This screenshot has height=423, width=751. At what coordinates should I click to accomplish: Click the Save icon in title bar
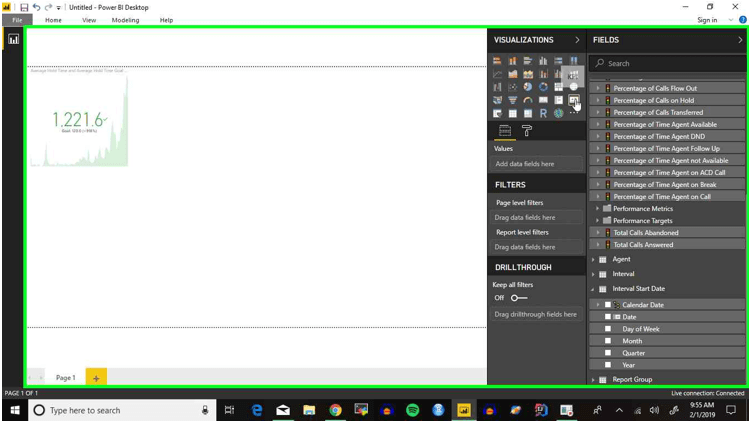[x=24, y=7]
